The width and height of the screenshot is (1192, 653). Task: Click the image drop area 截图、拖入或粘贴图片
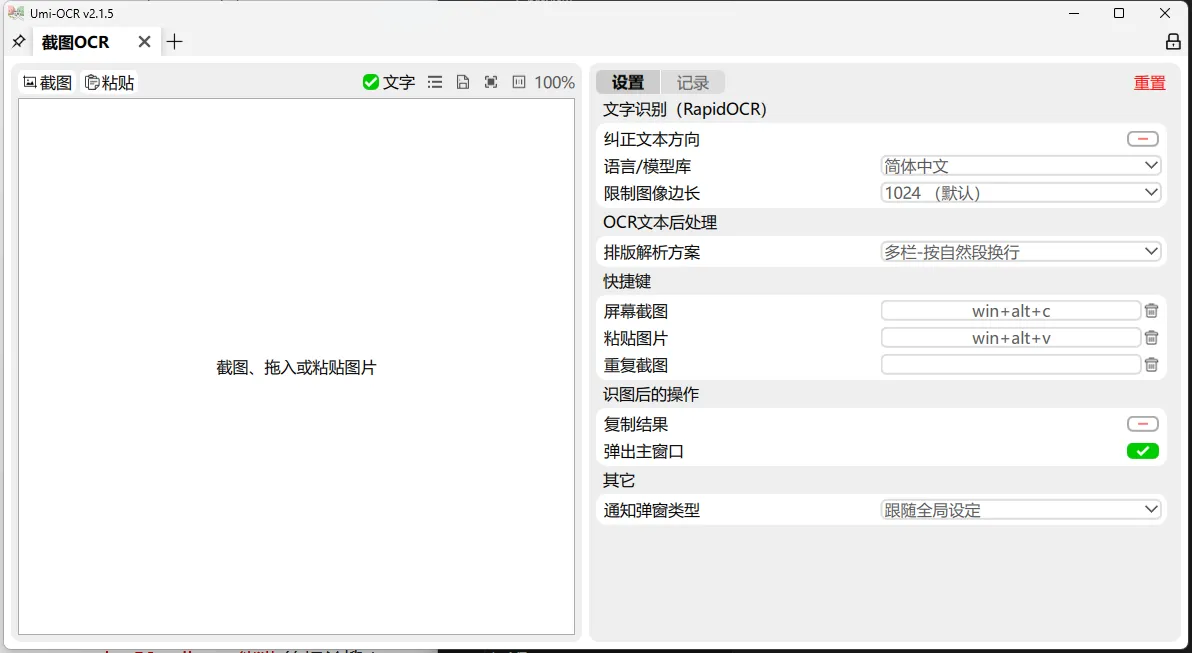point(296,367)
